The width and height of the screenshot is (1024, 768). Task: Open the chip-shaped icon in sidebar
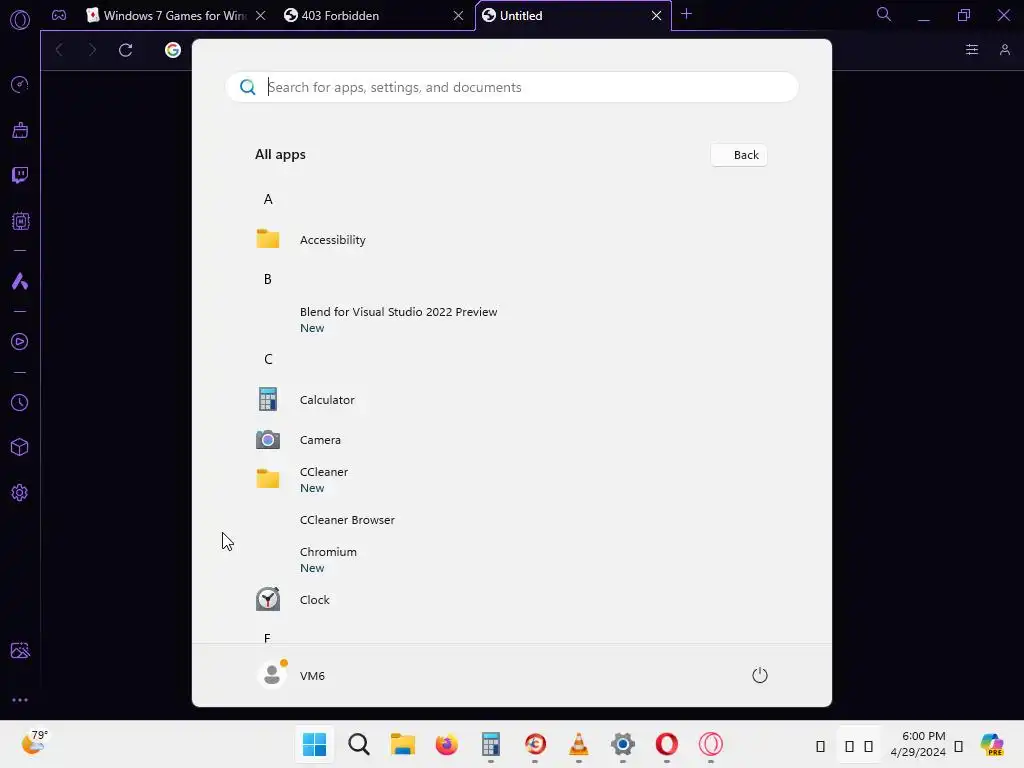[20, 221]
